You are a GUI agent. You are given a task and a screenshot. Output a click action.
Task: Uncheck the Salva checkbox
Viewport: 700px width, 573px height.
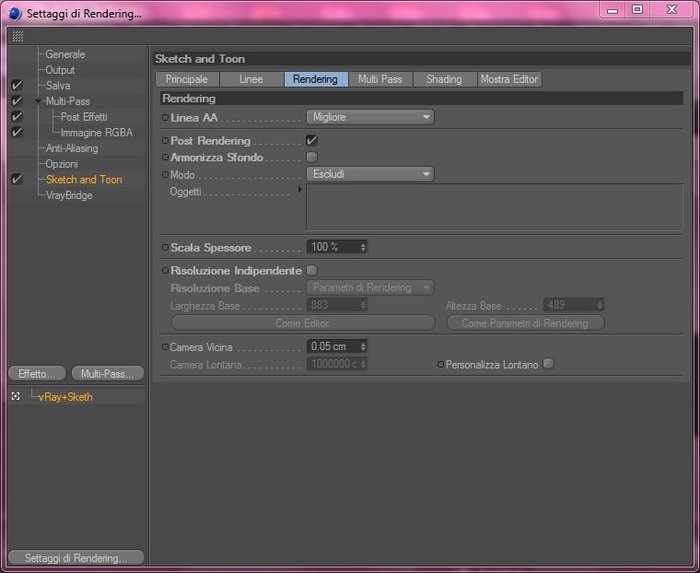(x=17, y=85)
